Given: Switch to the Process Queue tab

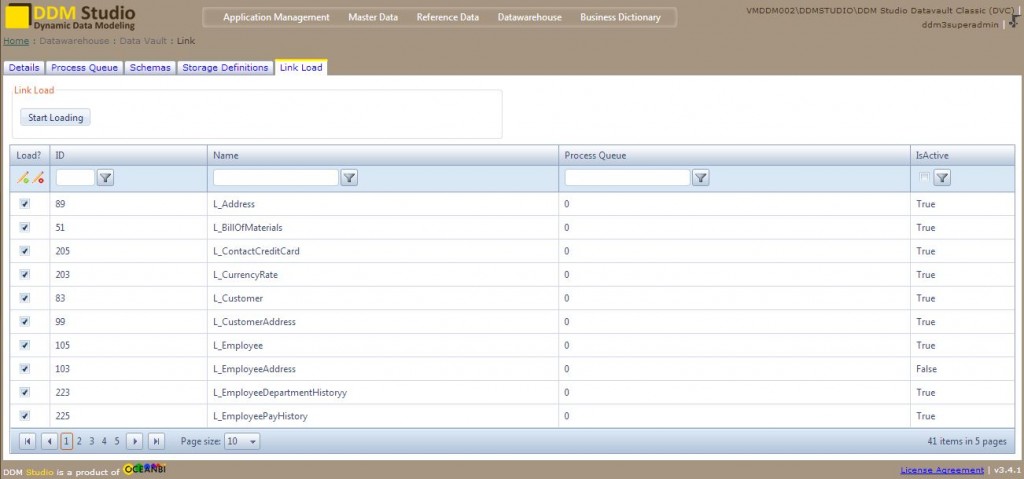Looking at the screenshot, I should coord(84,67).
